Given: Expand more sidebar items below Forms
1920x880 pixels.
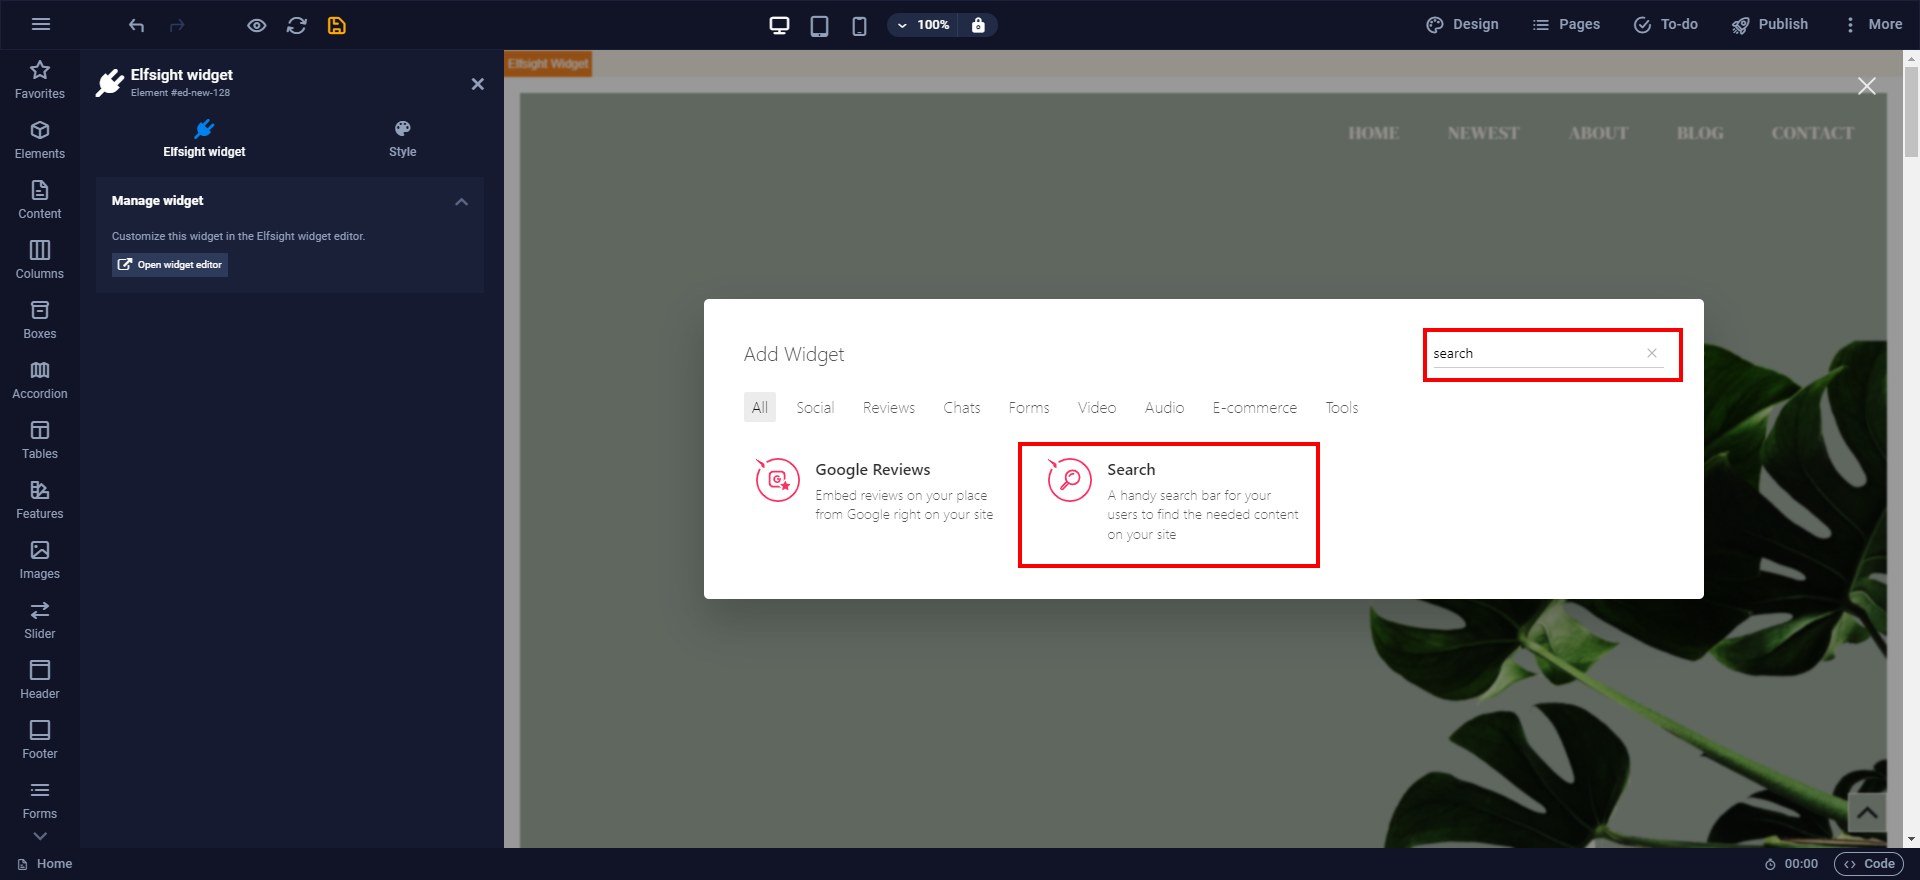Looking at the screenshot, I should tap(40, 836).
